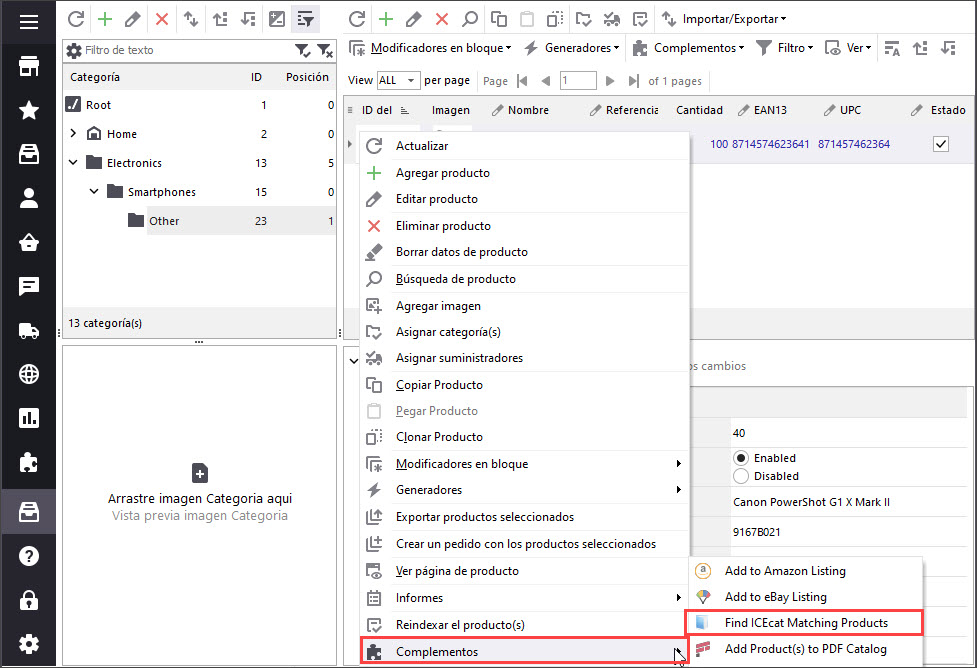
Task: Open help question mark icon in sidebar
Action: click(29, 556)
